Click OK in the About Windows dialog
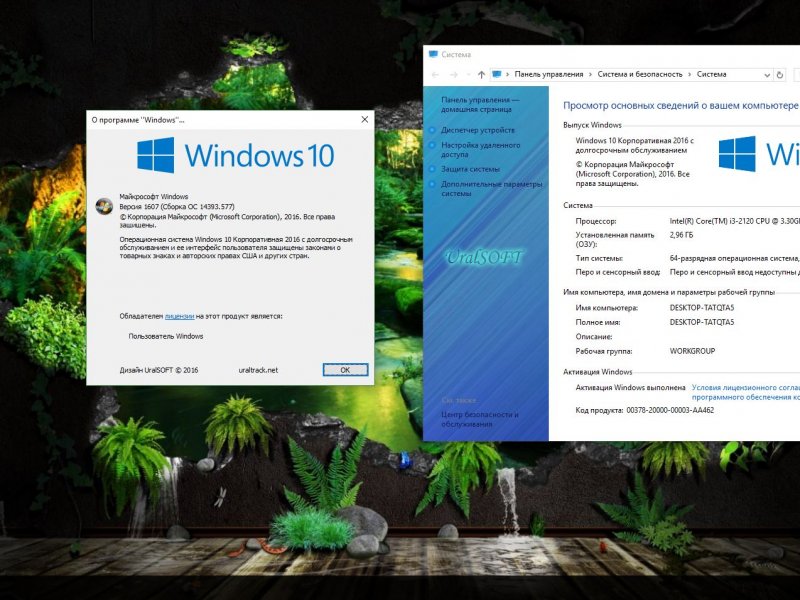Viewport: 800px width, 600px height. (x=345, y=370)
